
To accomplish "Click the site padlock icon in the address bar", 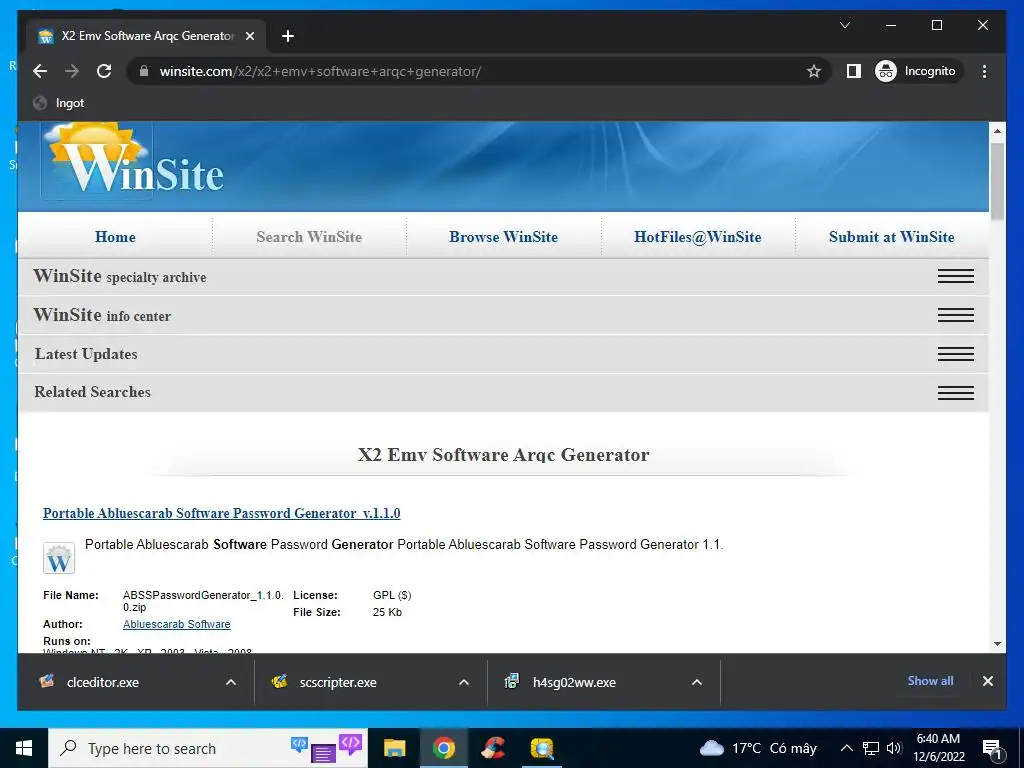I will [x=145, y=71].
